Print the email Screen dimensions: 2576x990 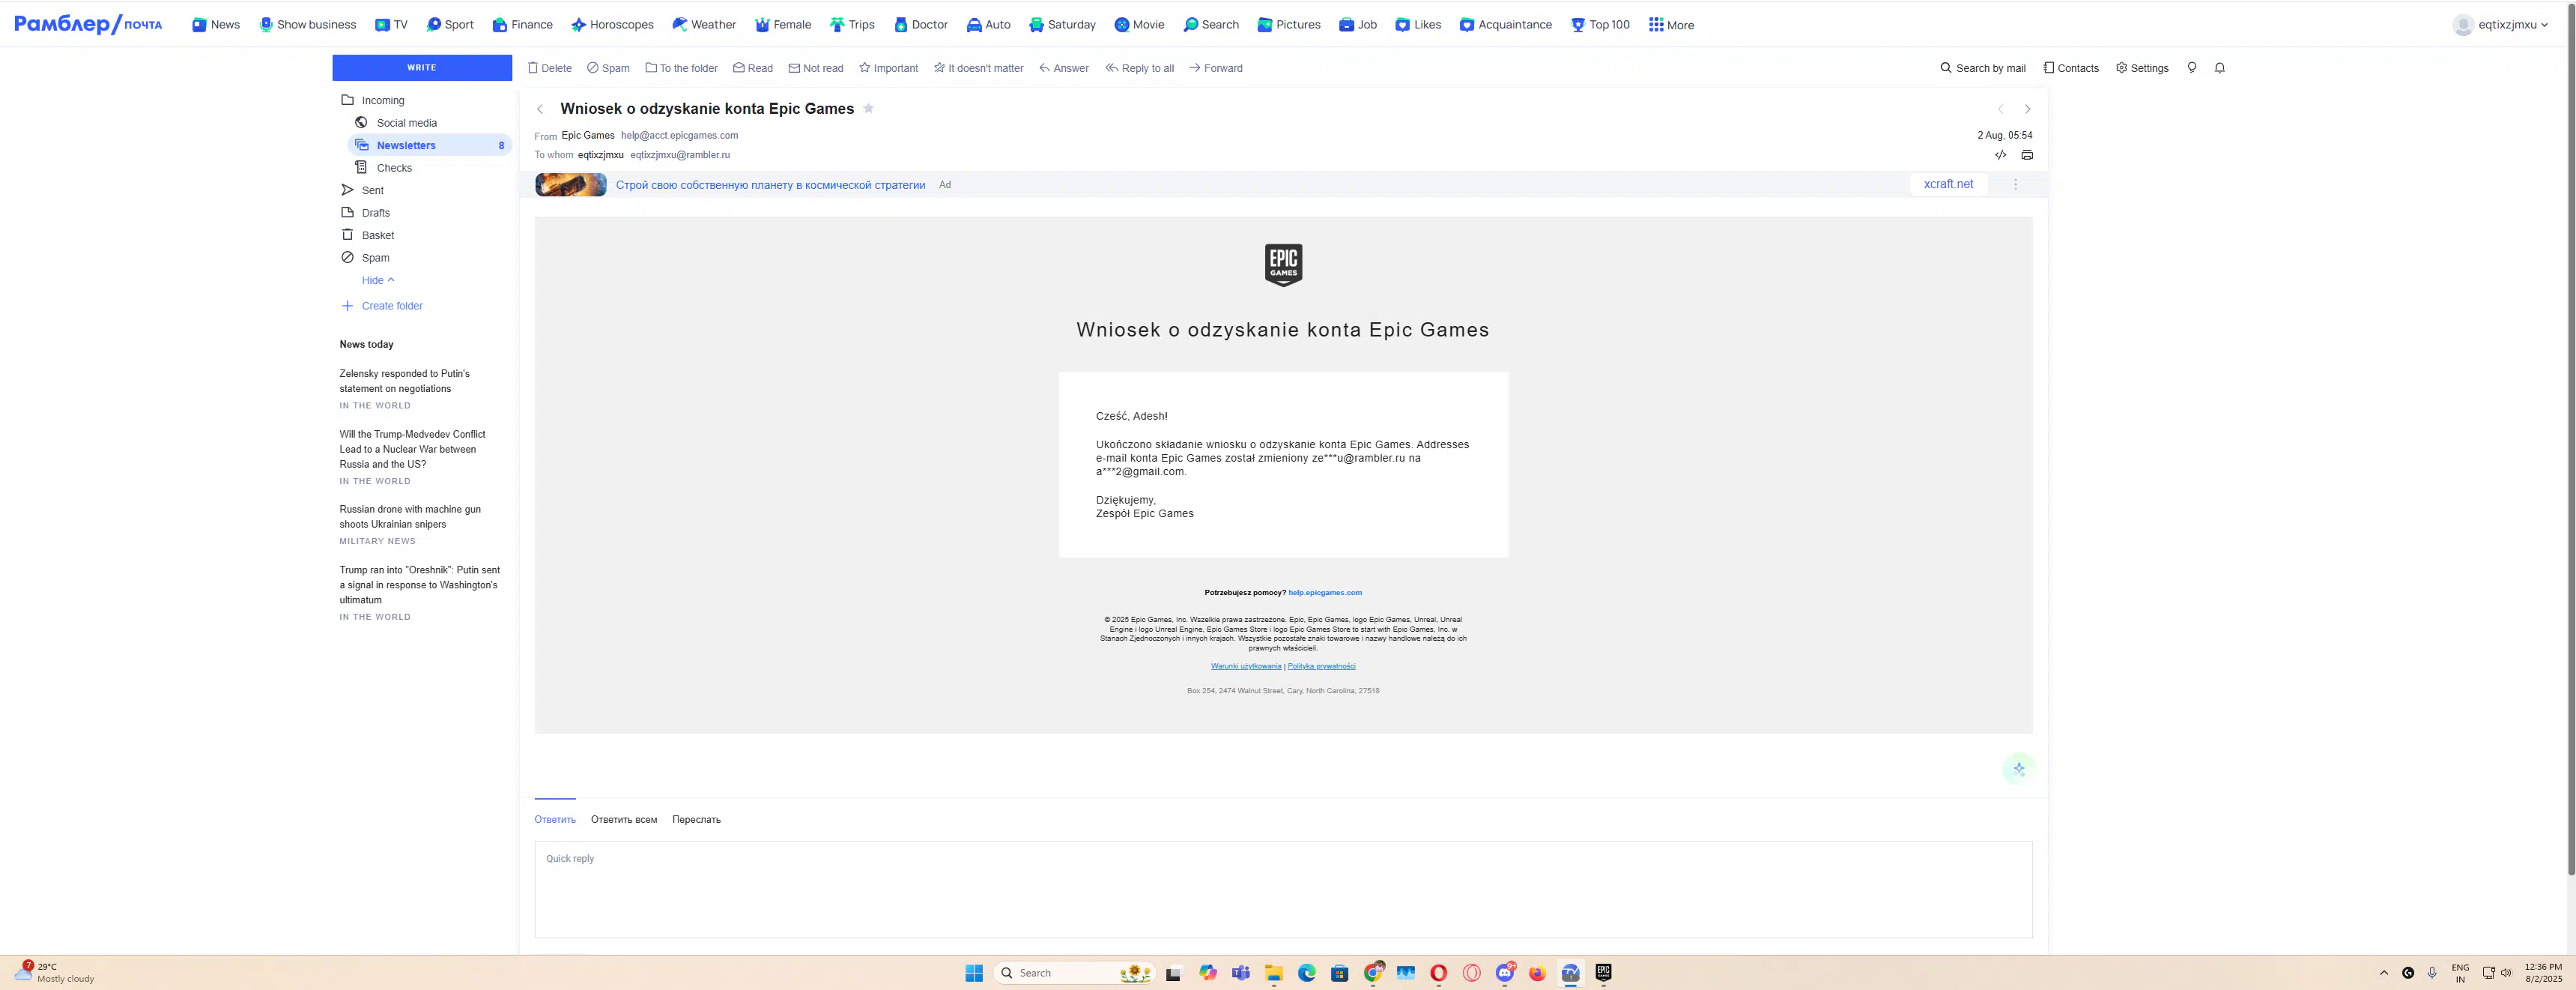(2027, 155)
